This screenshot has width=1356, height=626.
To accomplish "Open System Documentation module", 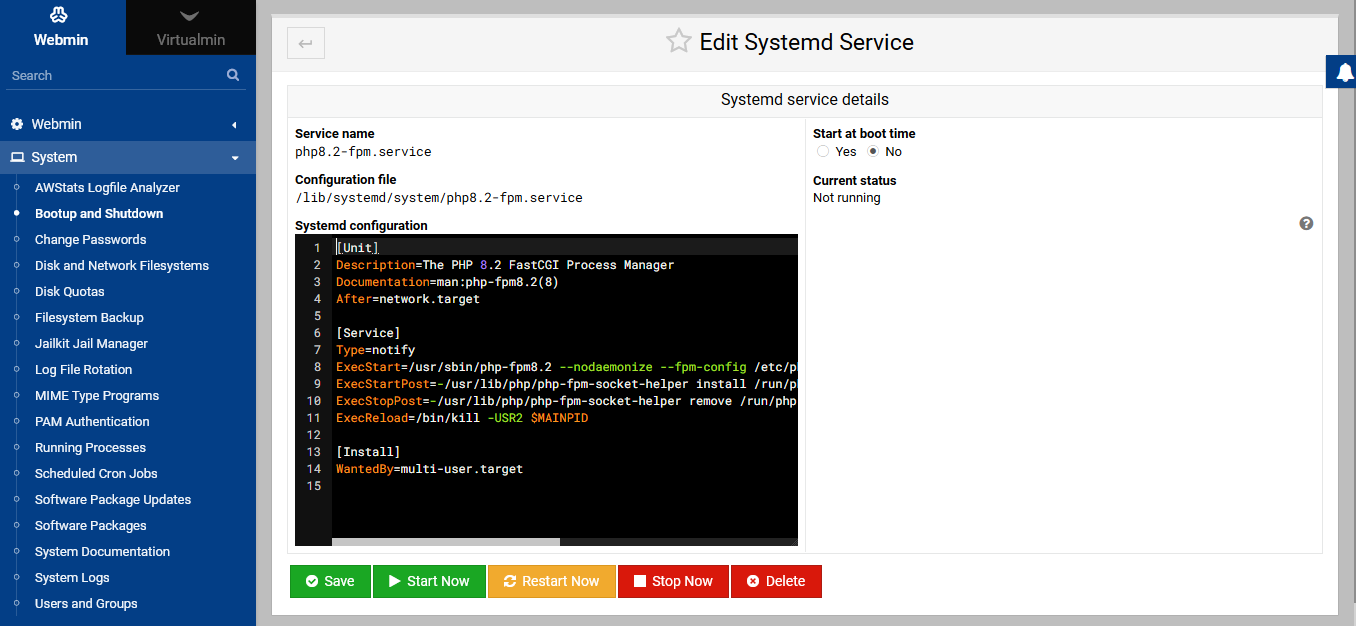I will tap(102, 551).
